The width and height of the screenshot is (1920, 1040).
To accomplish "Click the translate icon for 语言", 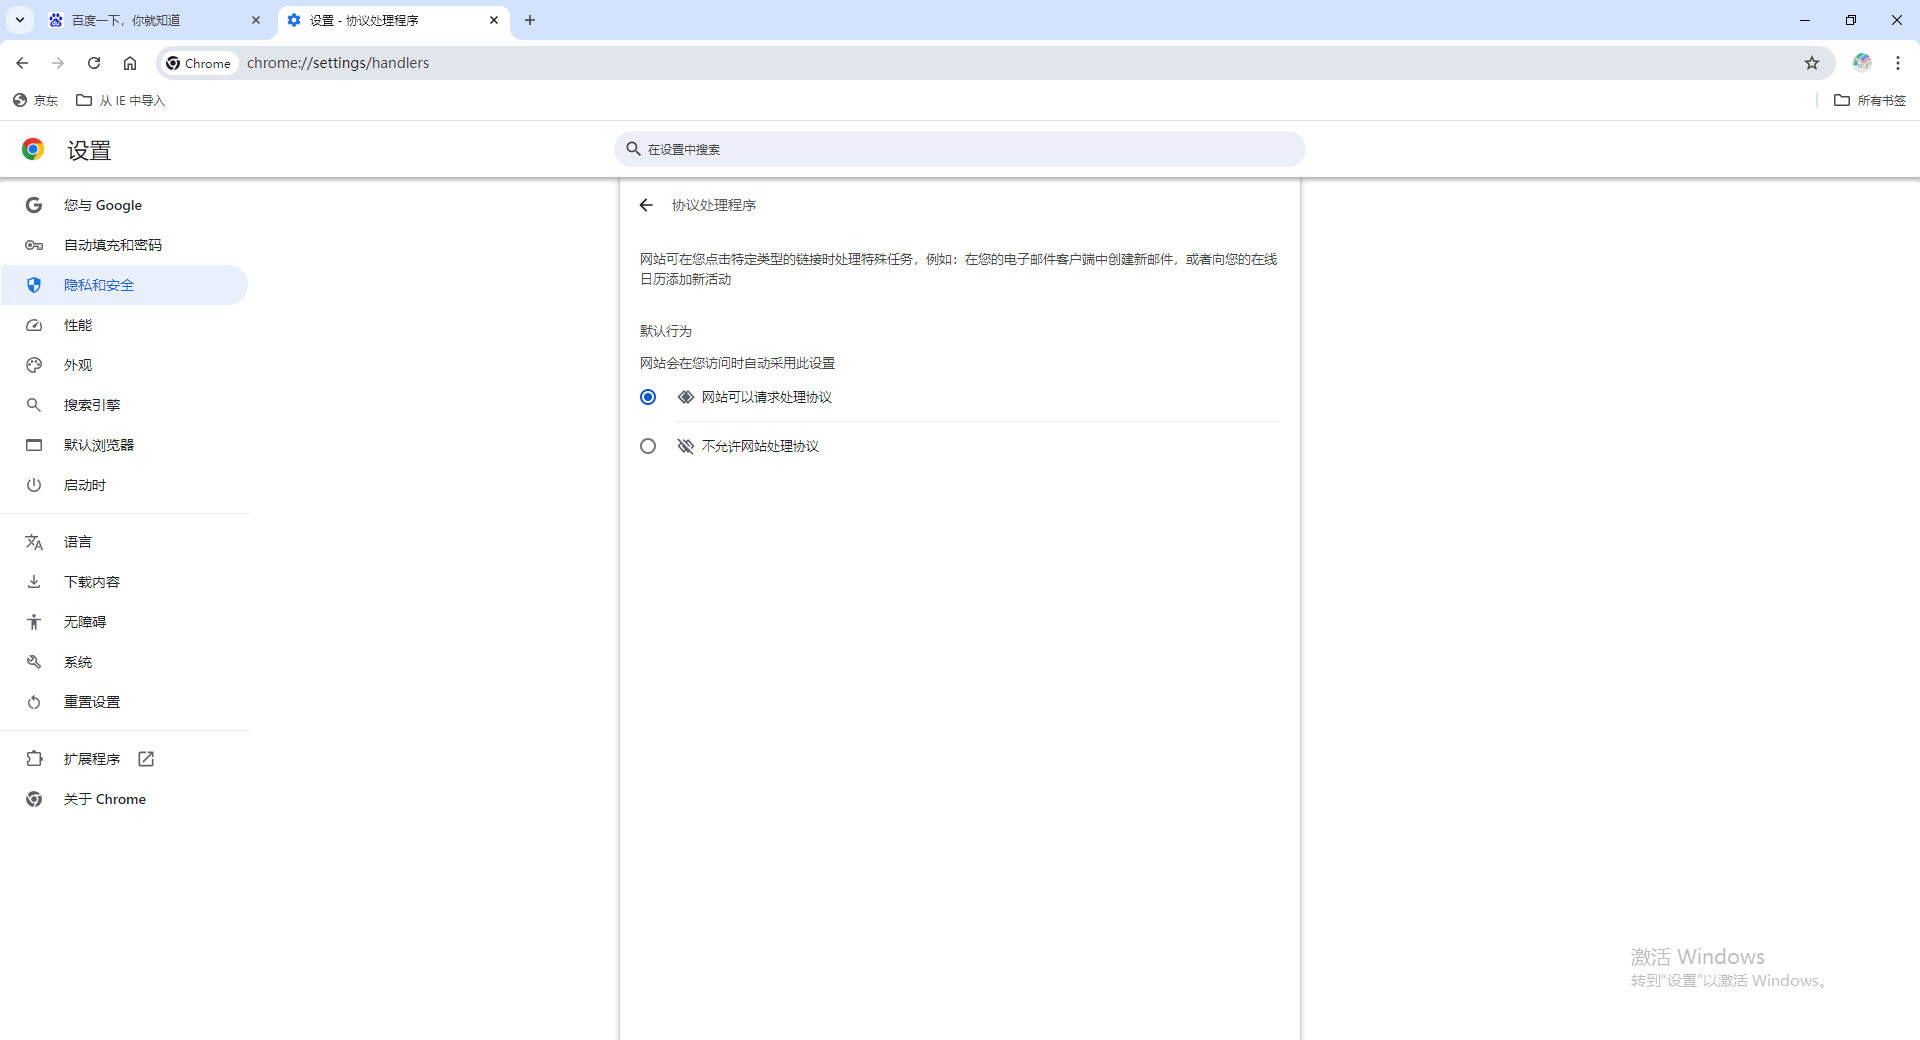I will point(34,542).
